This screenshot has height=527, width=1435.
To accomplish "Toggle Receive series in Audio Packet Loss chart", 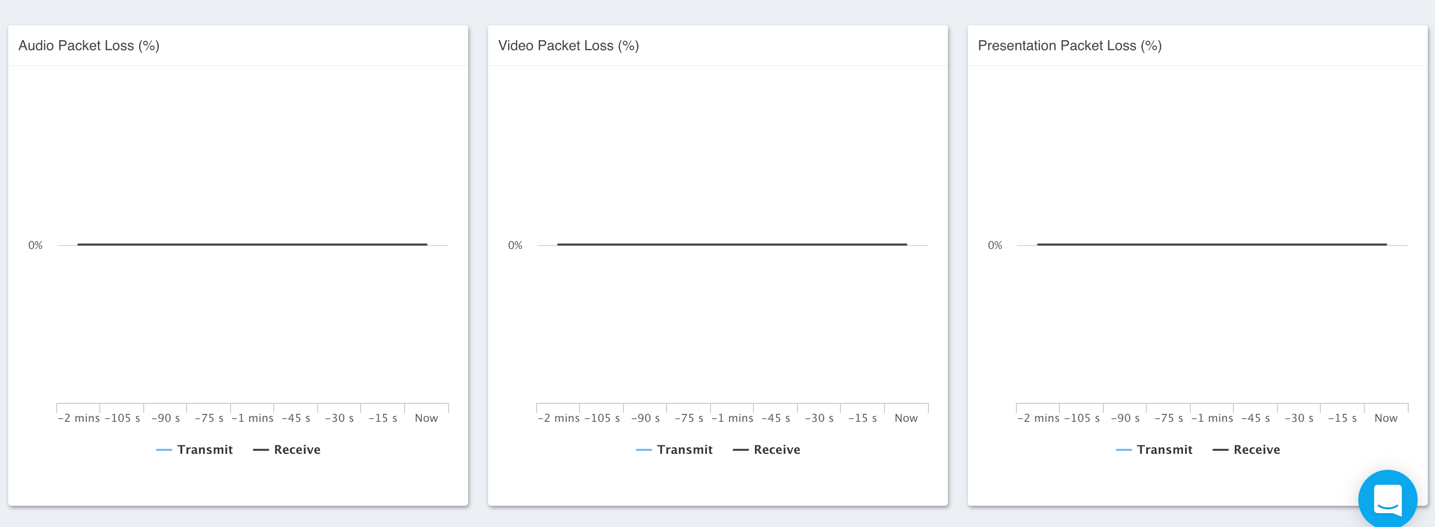I will (x=287, y=450).
